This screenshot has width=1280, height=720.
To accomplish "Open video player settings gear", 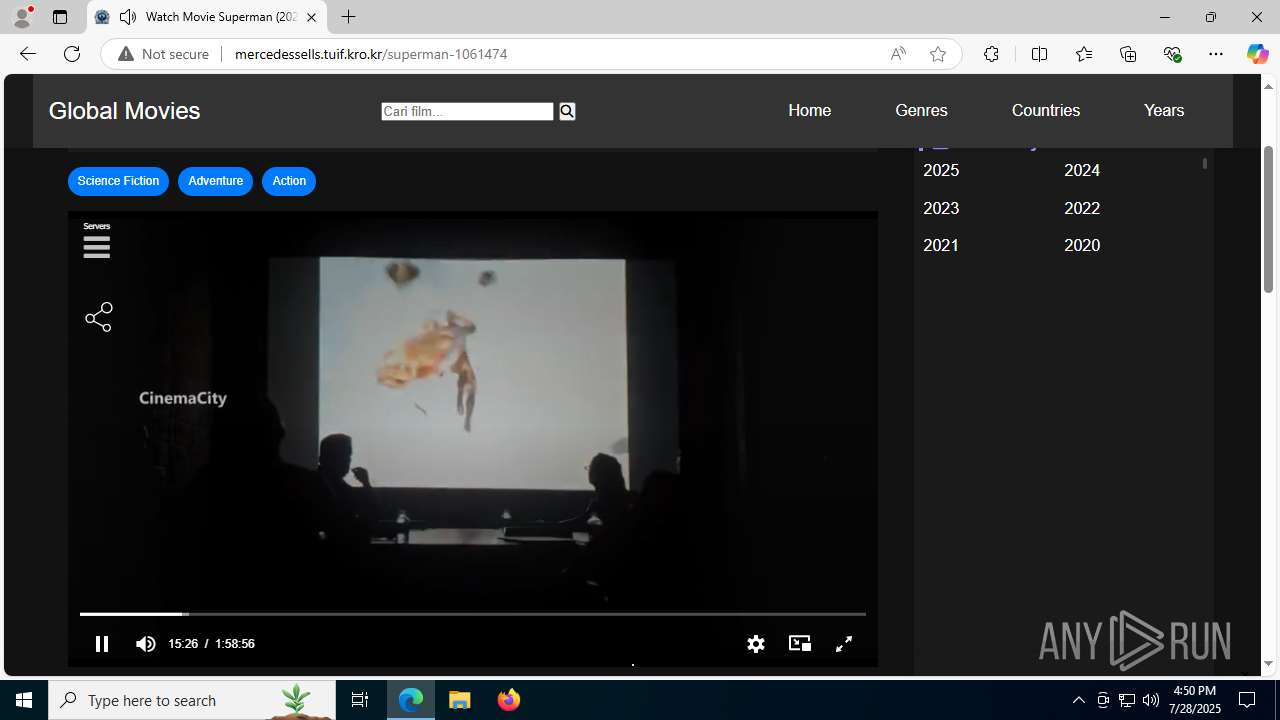I will (756, 644).
